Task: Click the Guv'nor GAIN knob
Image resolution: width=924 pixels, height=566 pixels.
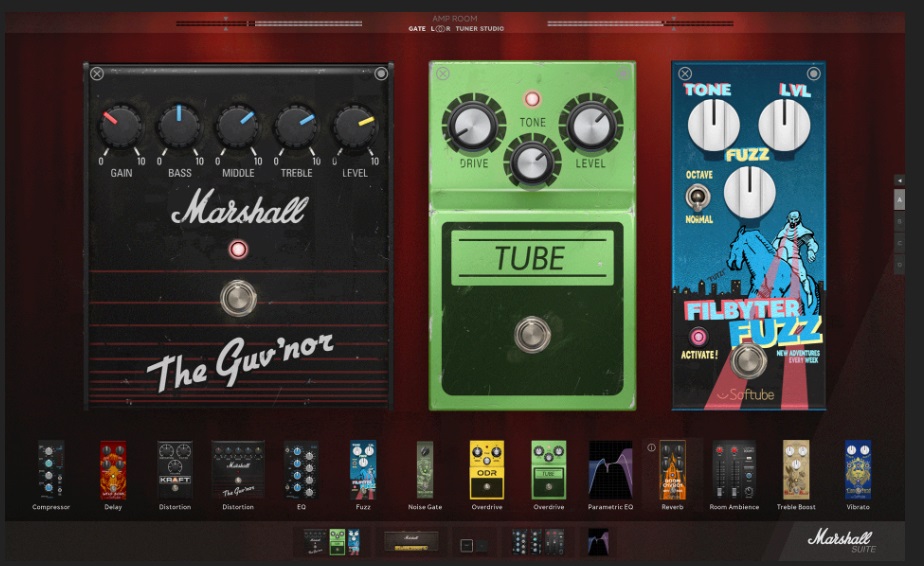Action: 121,127
